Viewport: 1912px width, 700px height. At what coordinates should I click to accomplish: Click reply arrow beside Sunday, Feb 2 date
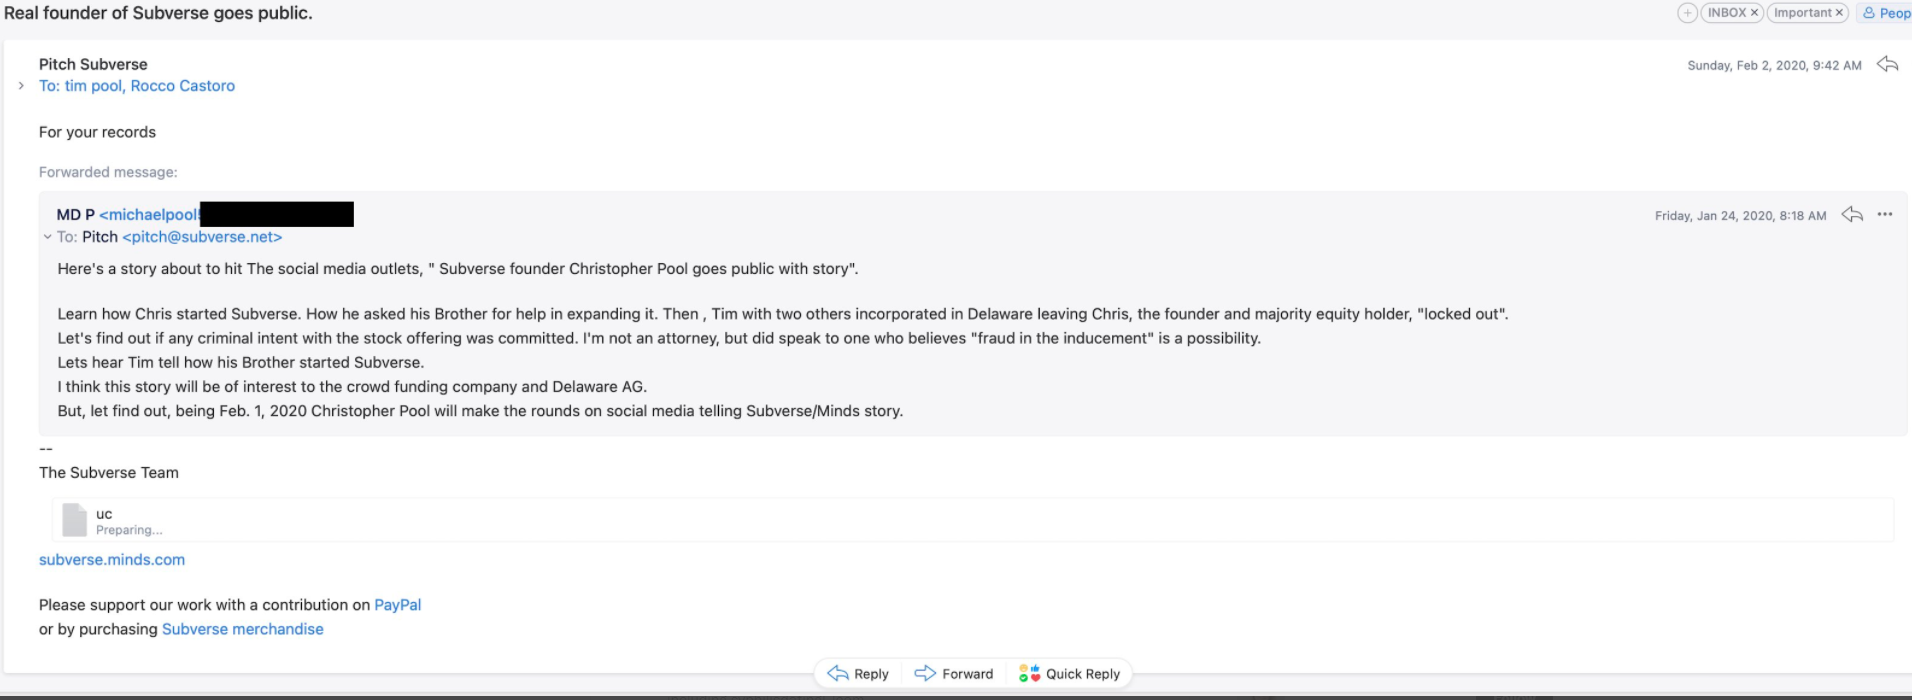[x=1887, y=64]
